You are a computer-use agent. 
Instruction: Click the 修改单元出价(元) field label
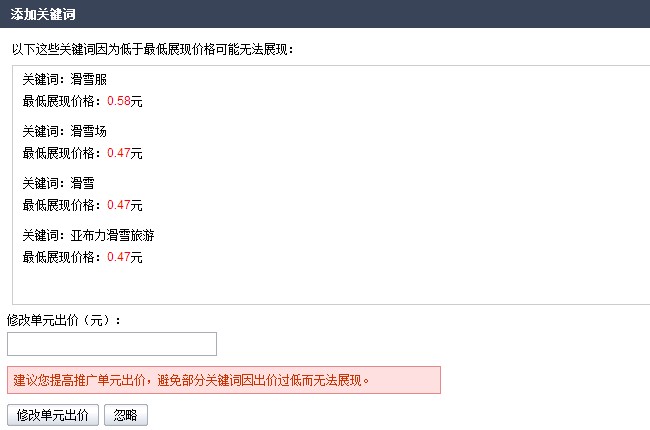tap(64, 320)
